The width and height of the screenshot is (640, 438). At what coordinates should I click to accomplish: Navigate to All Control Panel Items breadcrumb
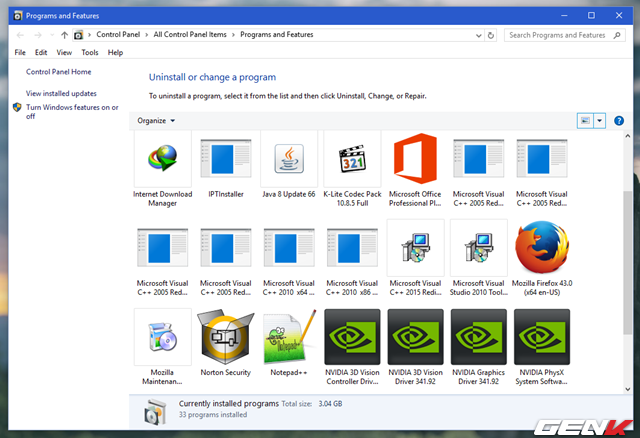[x=190, y=35]
